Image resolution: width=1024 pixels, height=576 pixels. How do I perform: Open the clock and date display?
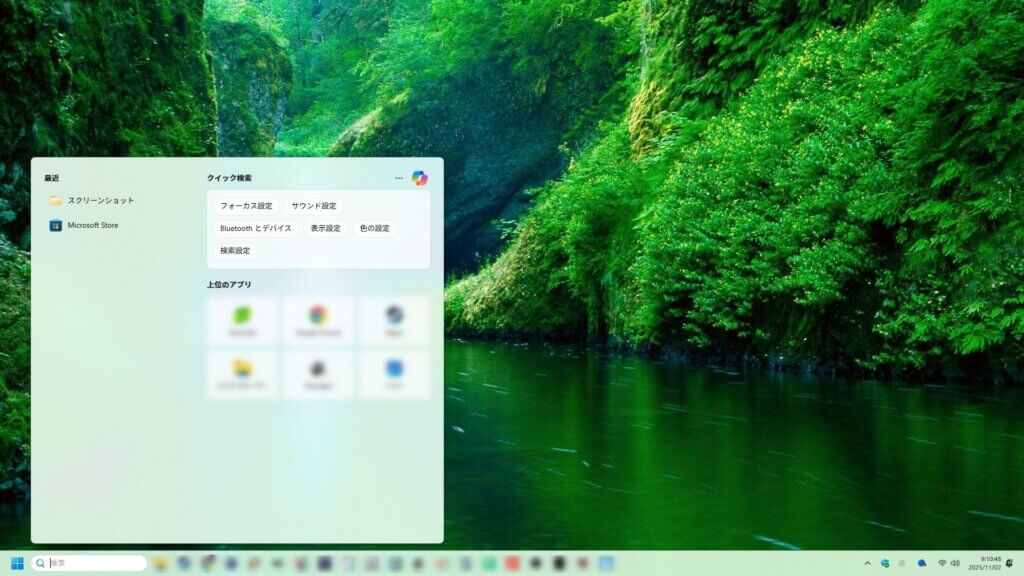click(x=989, y=563)
